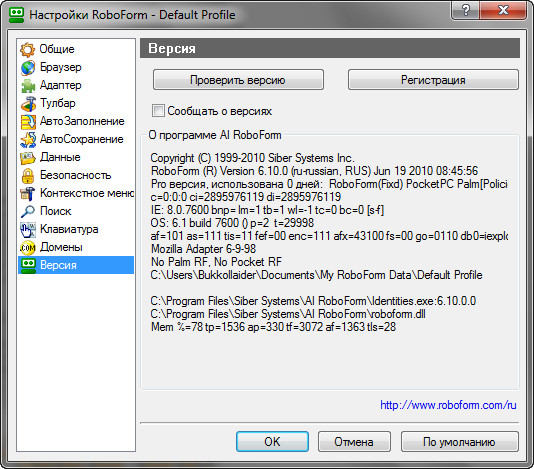This screenshot has height=469, width=534.
Task: Click the IE: 8.0.7600 info line
Action: click(x=267, y=210)
